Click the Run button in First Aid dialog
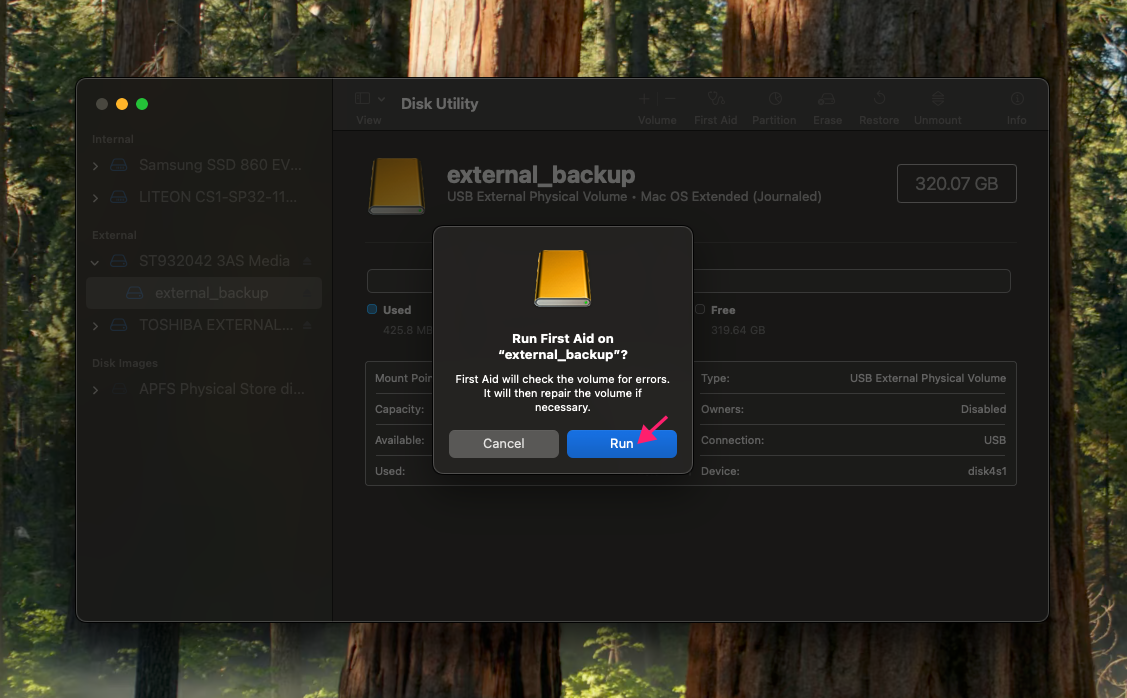Viewport: 1127px width, 698px height. pyautogui.click(x=622, y=444)
